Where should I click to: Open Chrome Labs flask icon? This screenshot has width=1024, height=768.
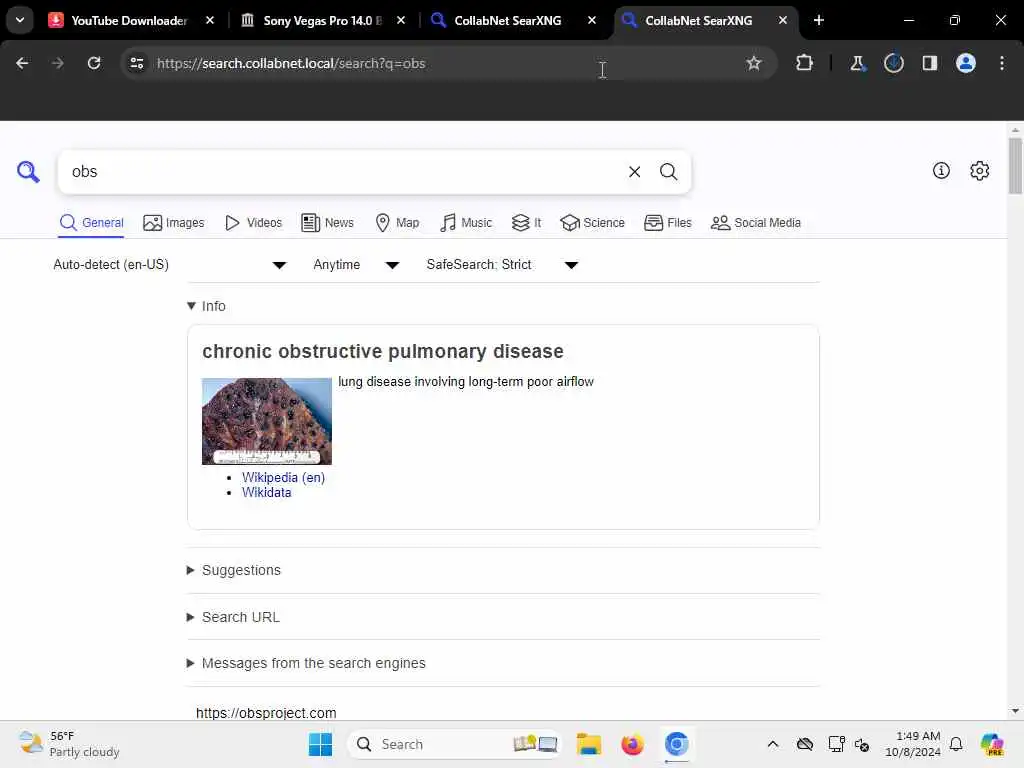click(857, 63)
